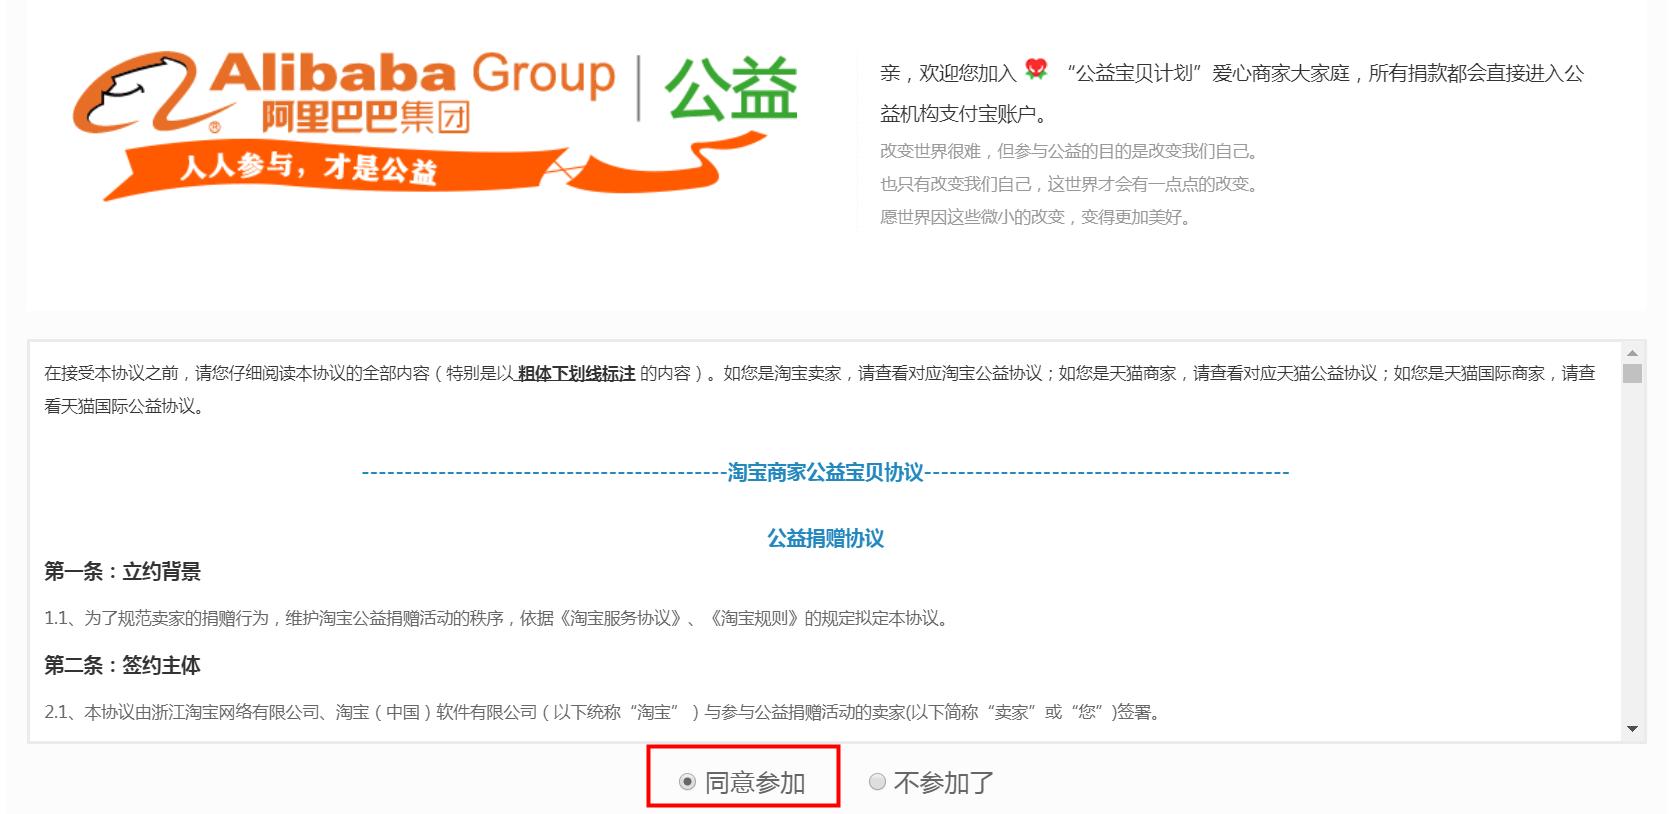Image resolution: width=1673 pixels, height=814 pixels.
Task: Click the agreement box scrollbar thumb
Action: coord(1632,373)
